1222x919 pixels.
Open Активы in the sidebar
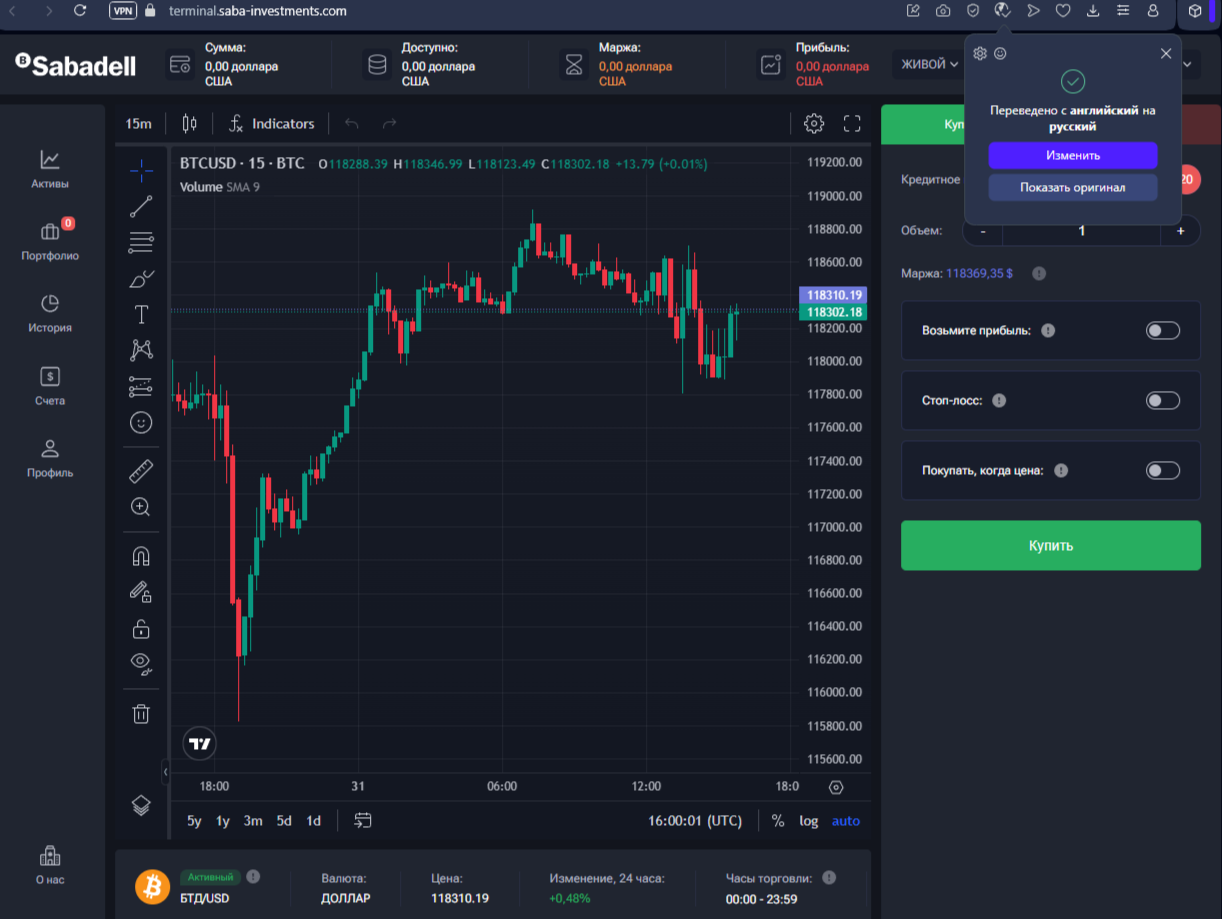click(50, 169)
